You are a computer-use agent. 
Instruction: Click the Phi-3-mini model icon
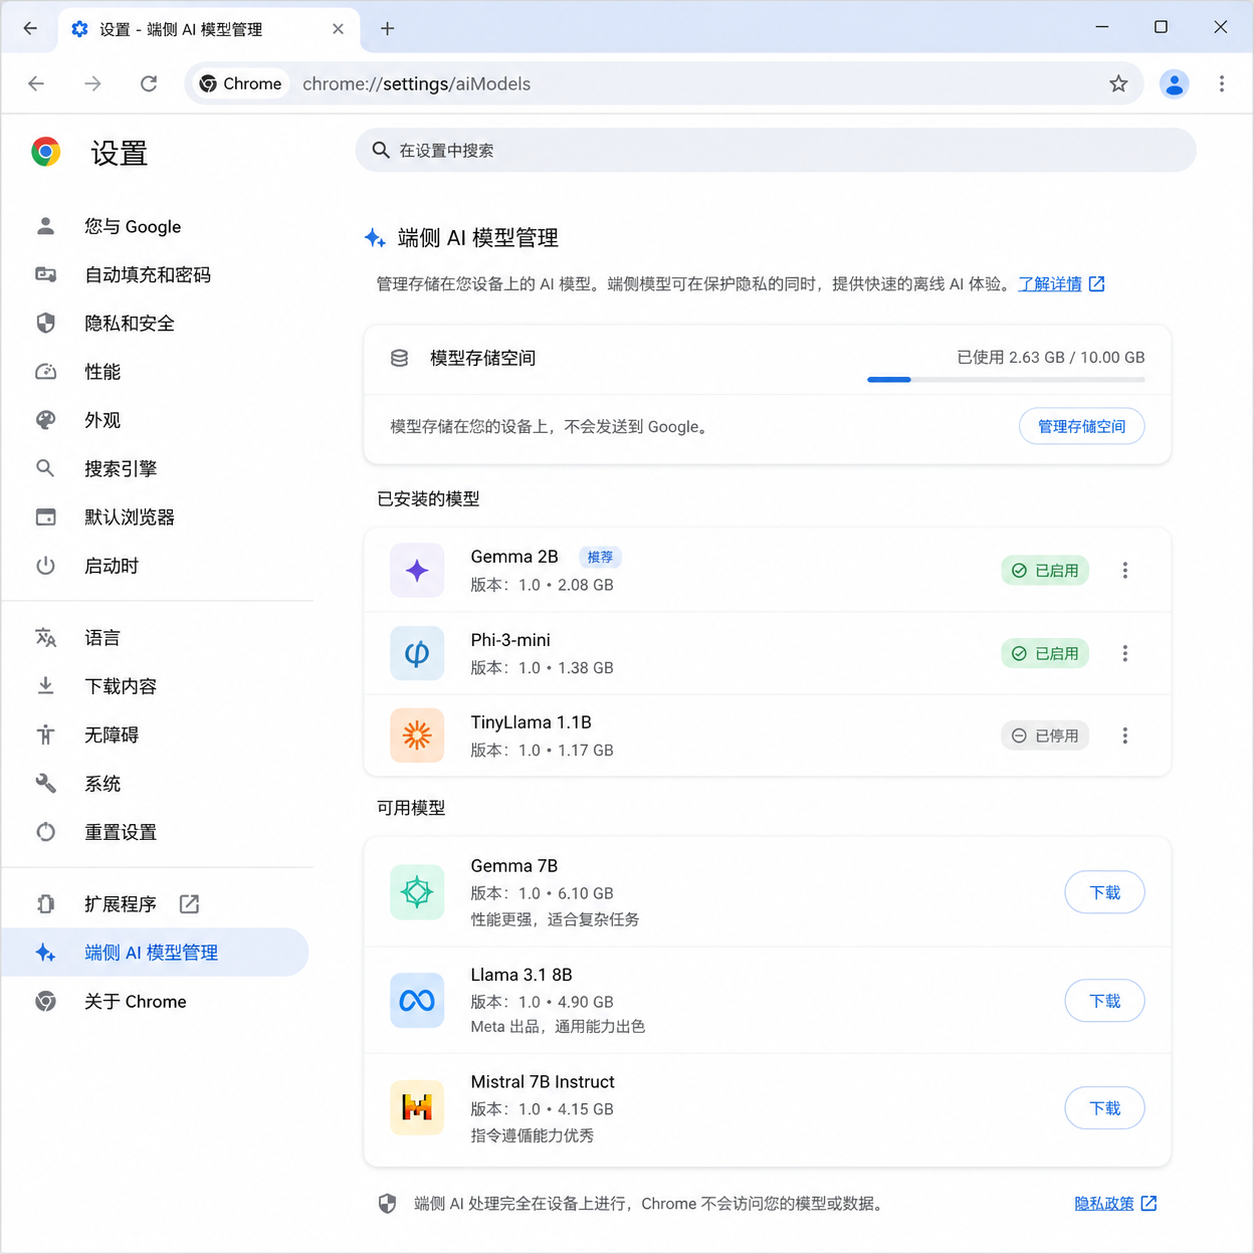[417, 653]
